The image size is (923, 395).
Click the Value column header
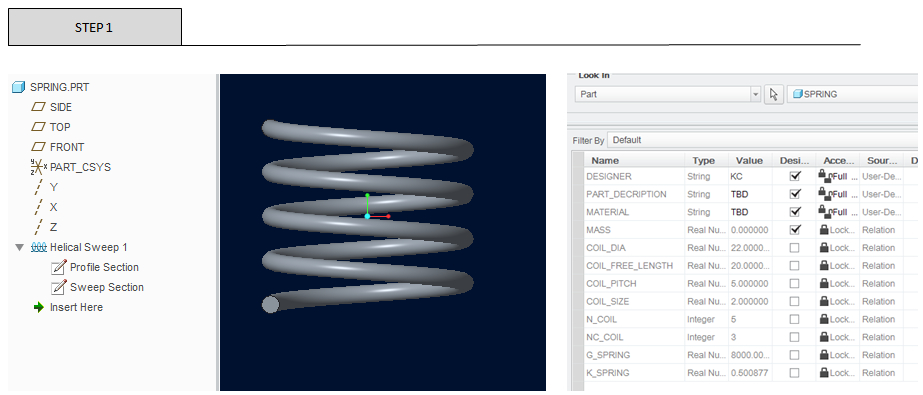tap(749, 160)
